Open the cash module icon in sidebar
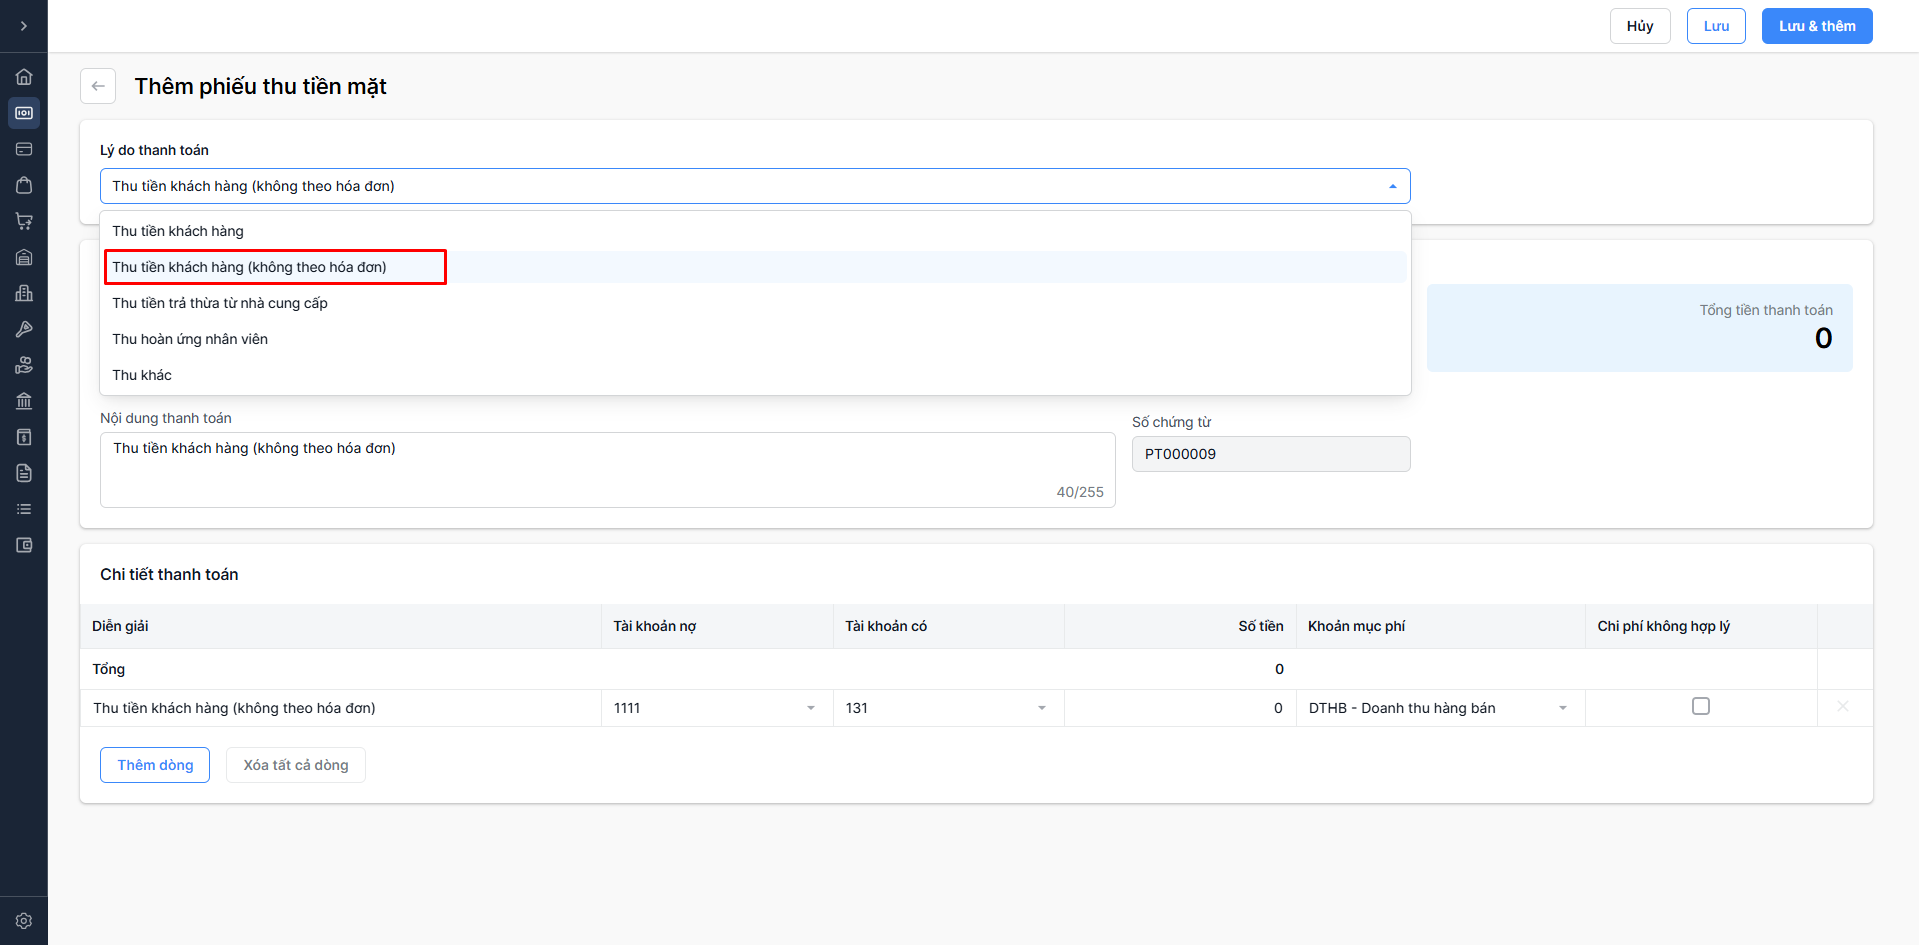 tap(24, 113)
